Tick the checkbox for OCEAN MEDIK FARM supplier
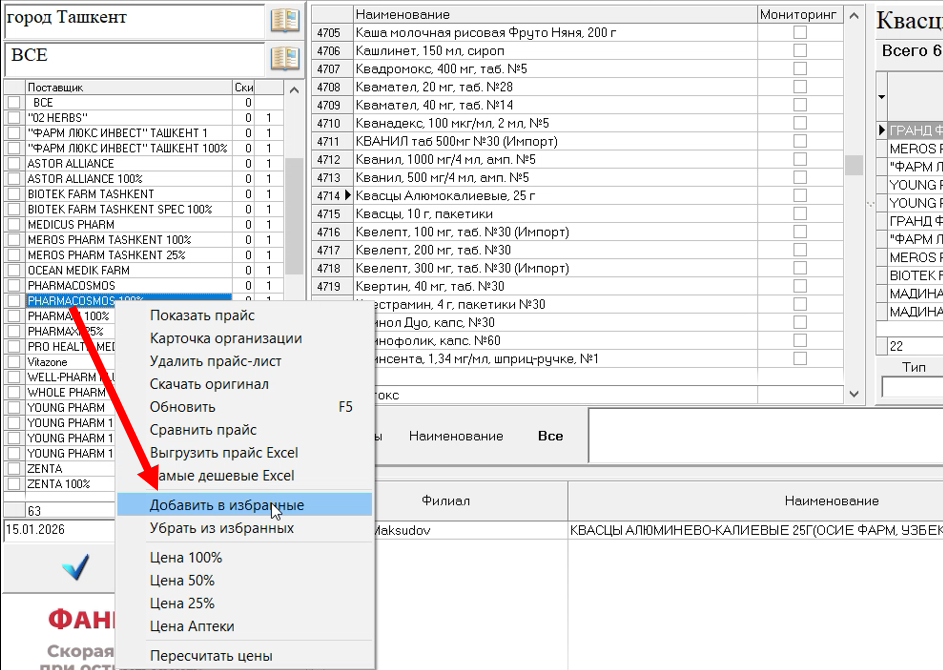943x670 pixels. pyautogui.click(x=14, y=271)
